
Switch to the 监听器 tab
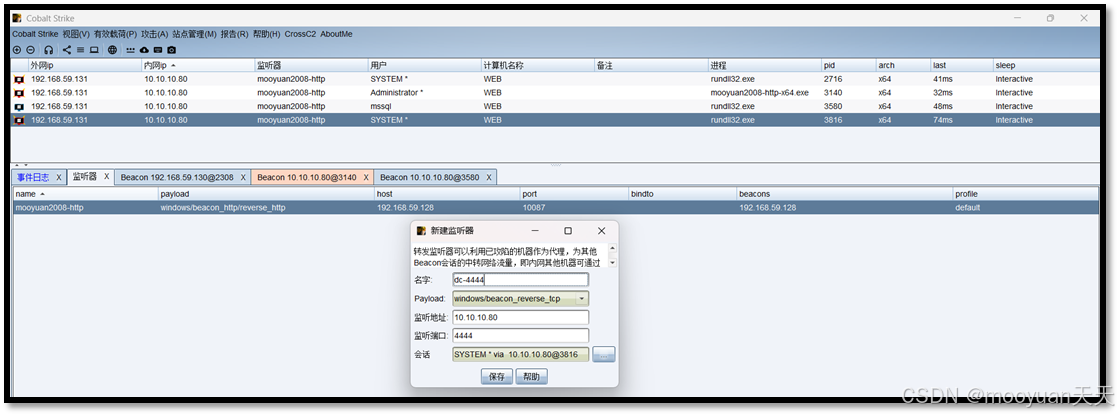click(x=84, y=176)
